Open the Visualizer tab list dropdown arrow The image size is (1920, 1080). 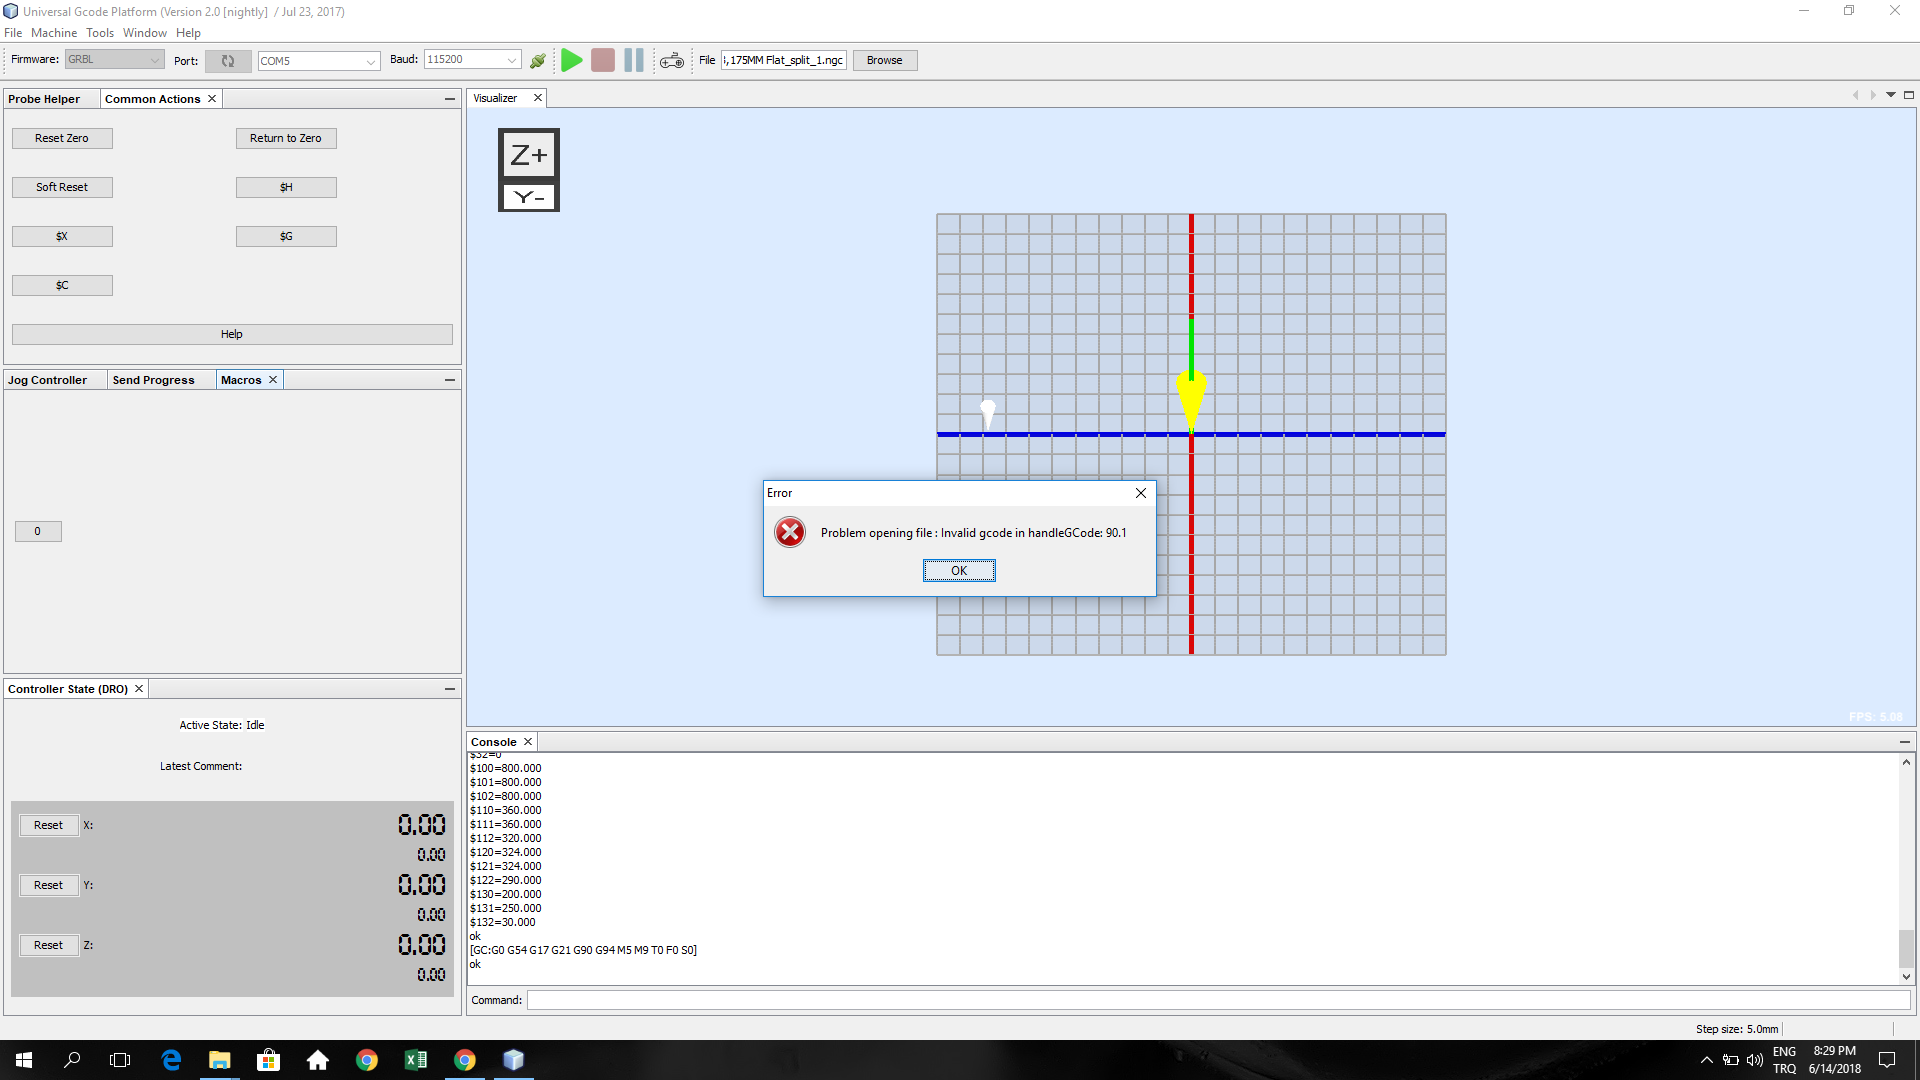tap(1891, 95)
